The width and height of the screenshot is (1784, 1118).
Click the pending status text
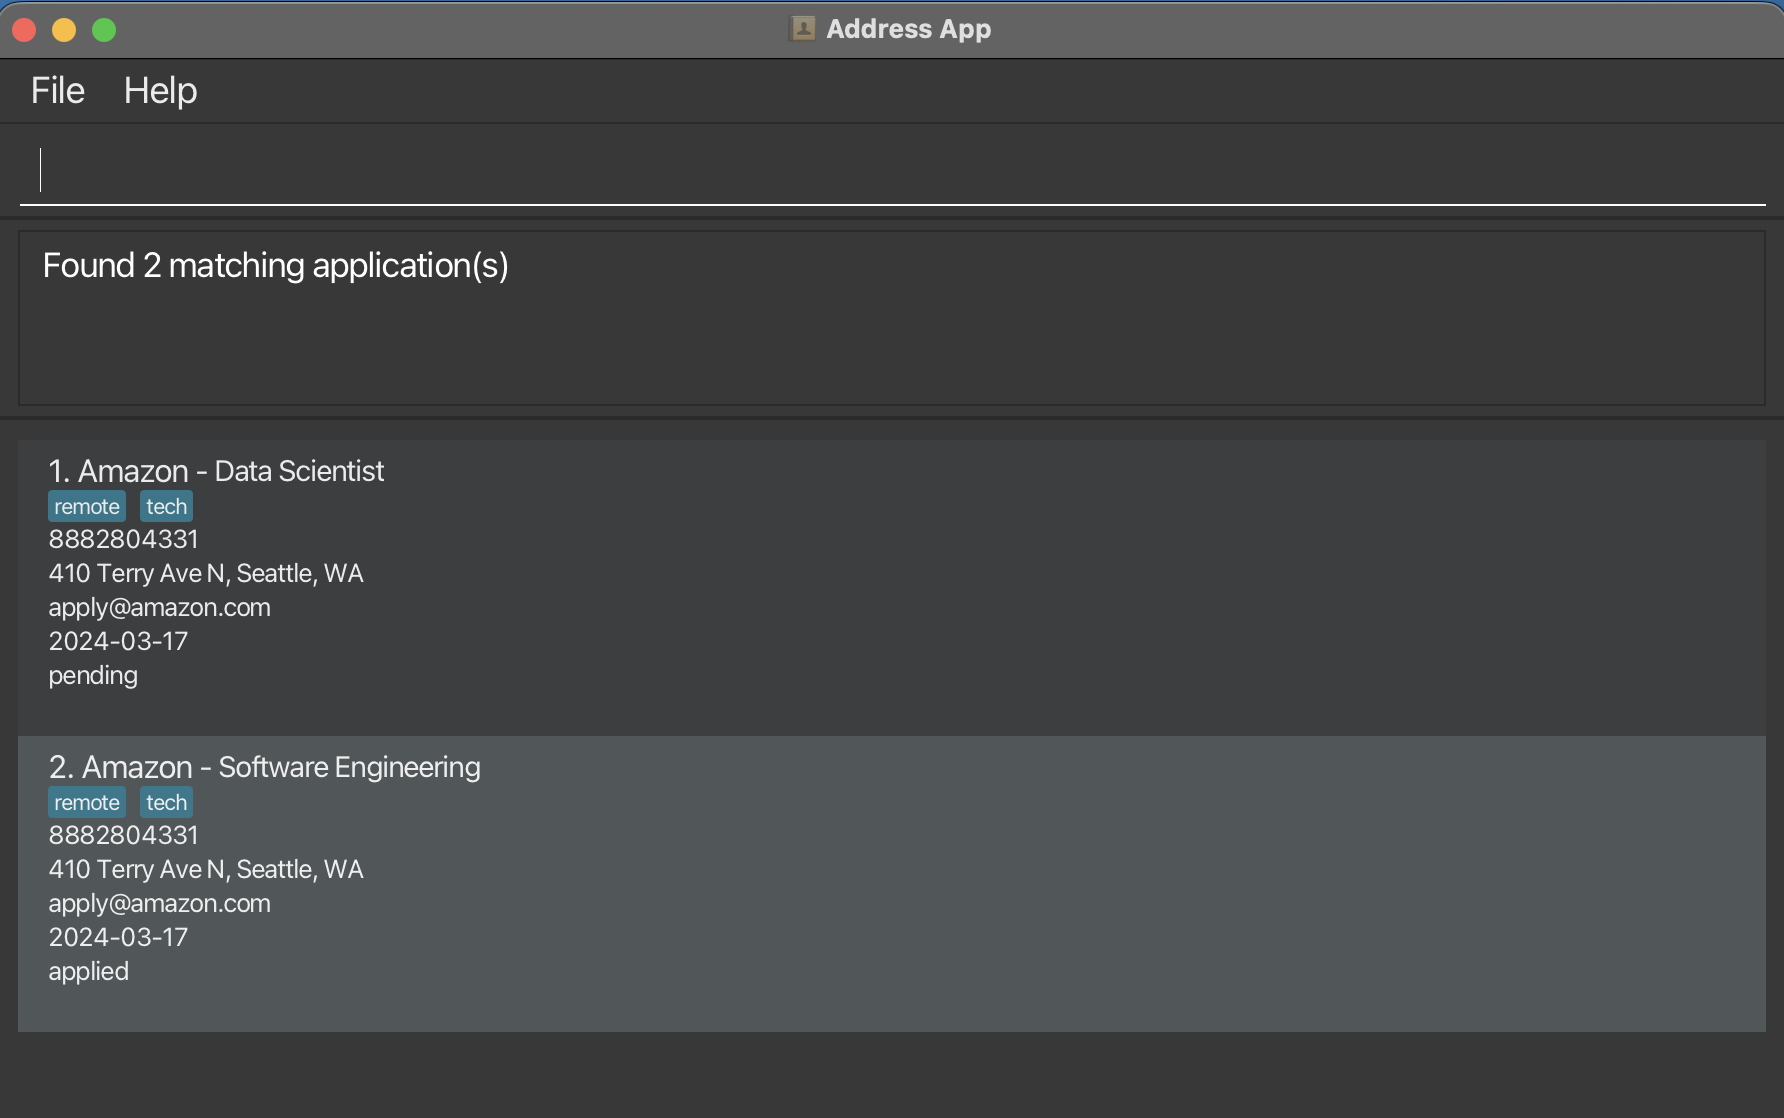click(x=93, y=675)
